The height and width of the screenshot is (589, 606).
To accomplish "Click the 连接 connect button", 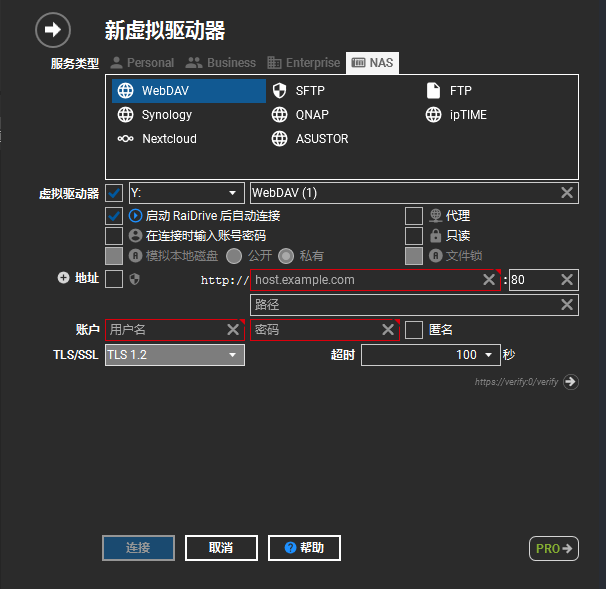I will [x=138, y=548].
